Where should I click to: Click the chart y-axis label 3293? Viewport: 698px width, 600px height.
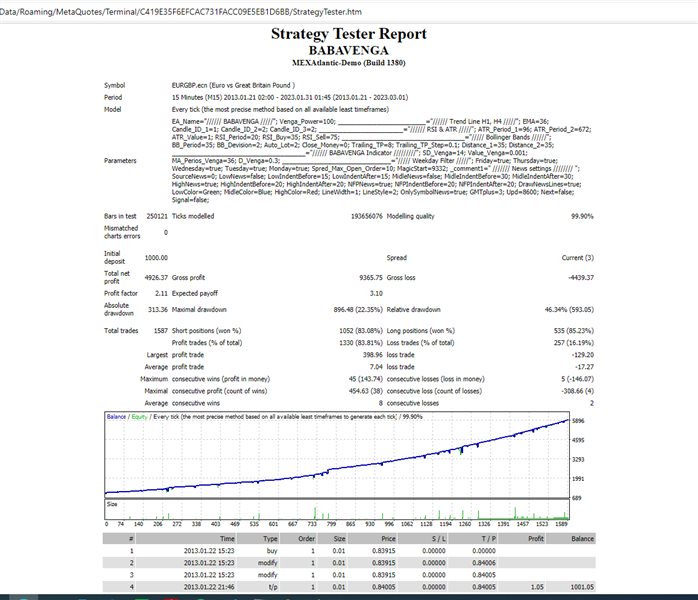pyautogui.click(x=578, y=459)
